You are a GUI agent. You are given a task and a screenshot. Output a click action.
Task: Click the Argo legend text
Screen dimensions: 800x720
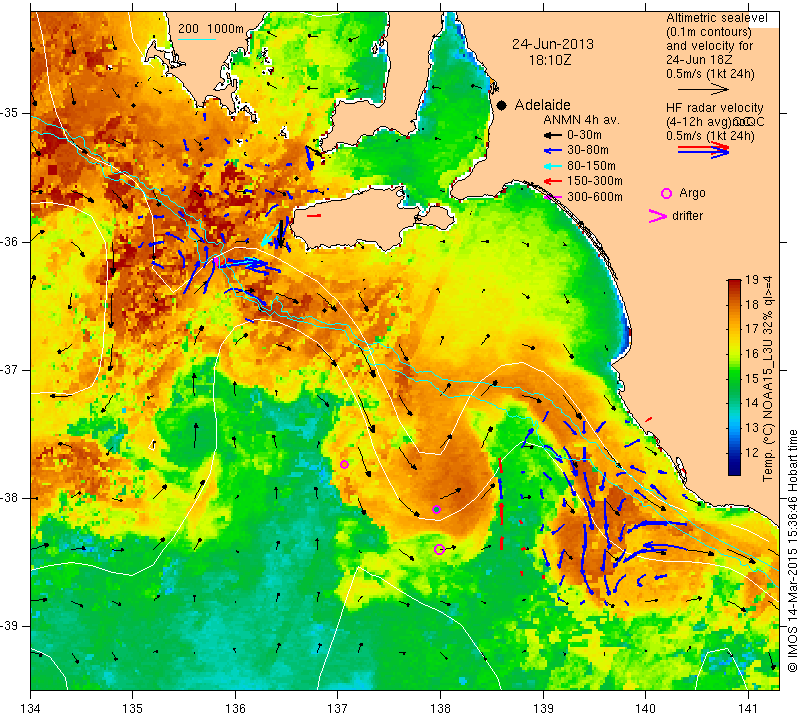click(x=692, y=193)
